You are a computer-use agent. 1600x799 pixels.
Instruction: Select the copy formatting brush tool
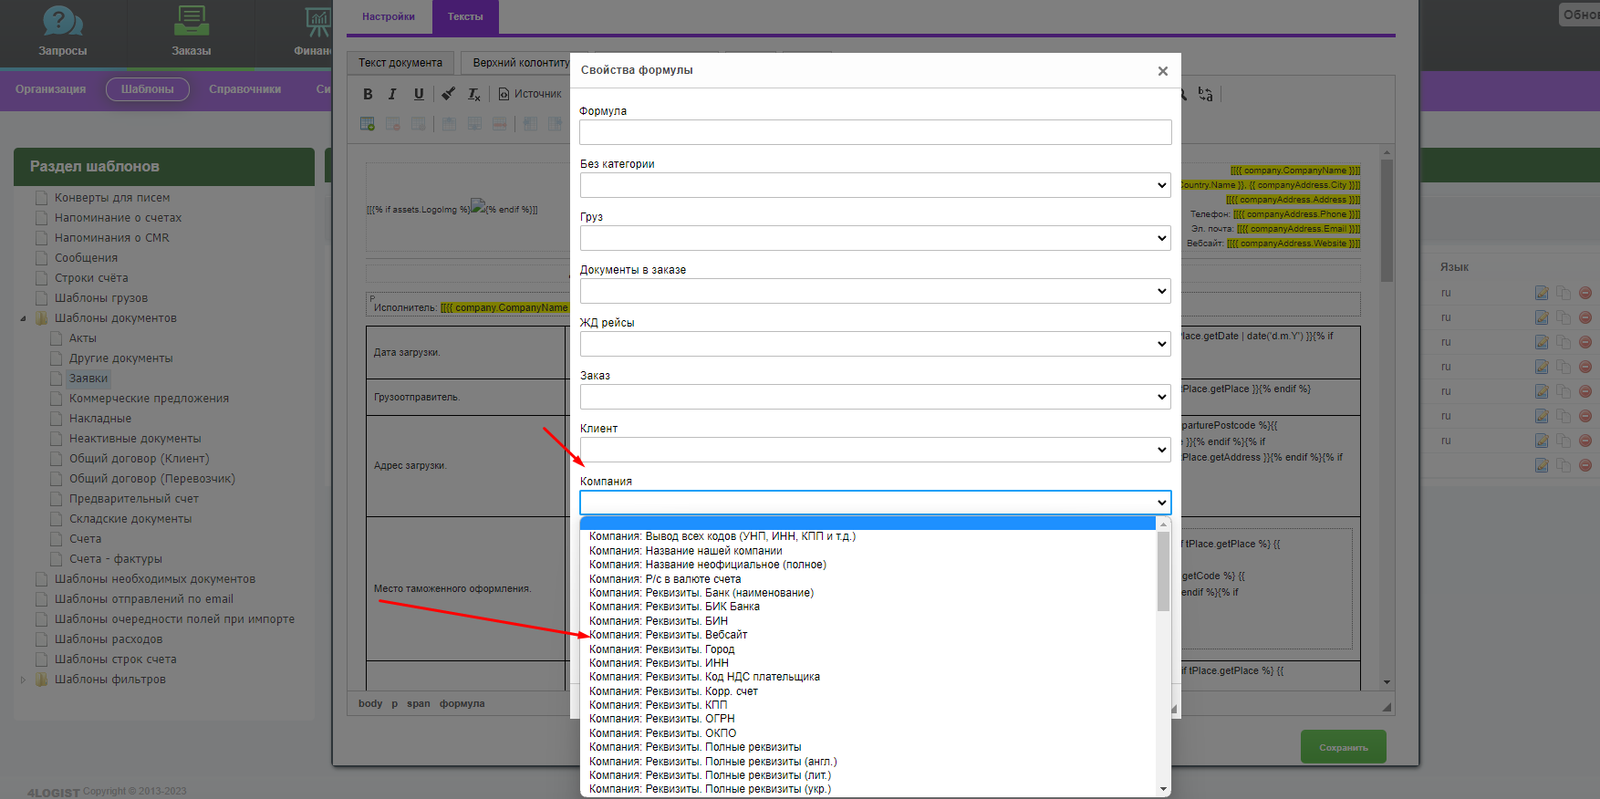tap(448, 94)
